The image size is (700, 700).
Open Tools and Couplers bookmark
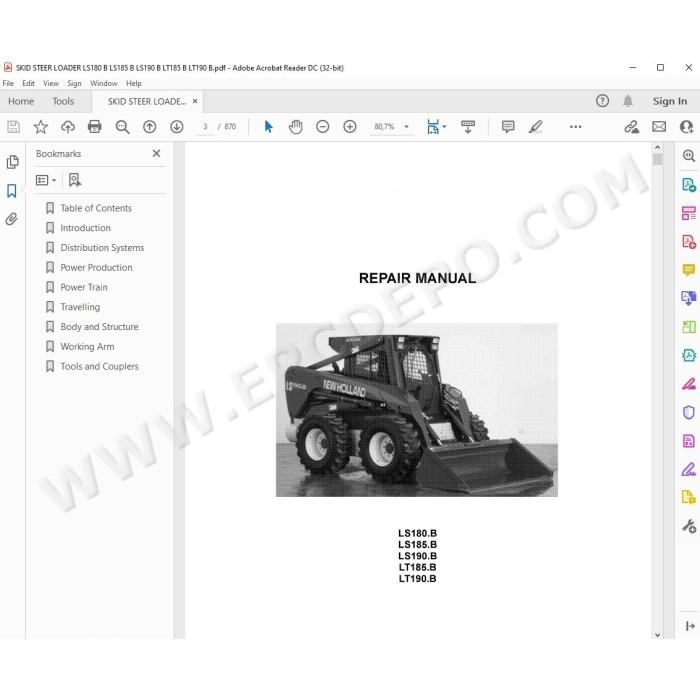coord(100,367)
